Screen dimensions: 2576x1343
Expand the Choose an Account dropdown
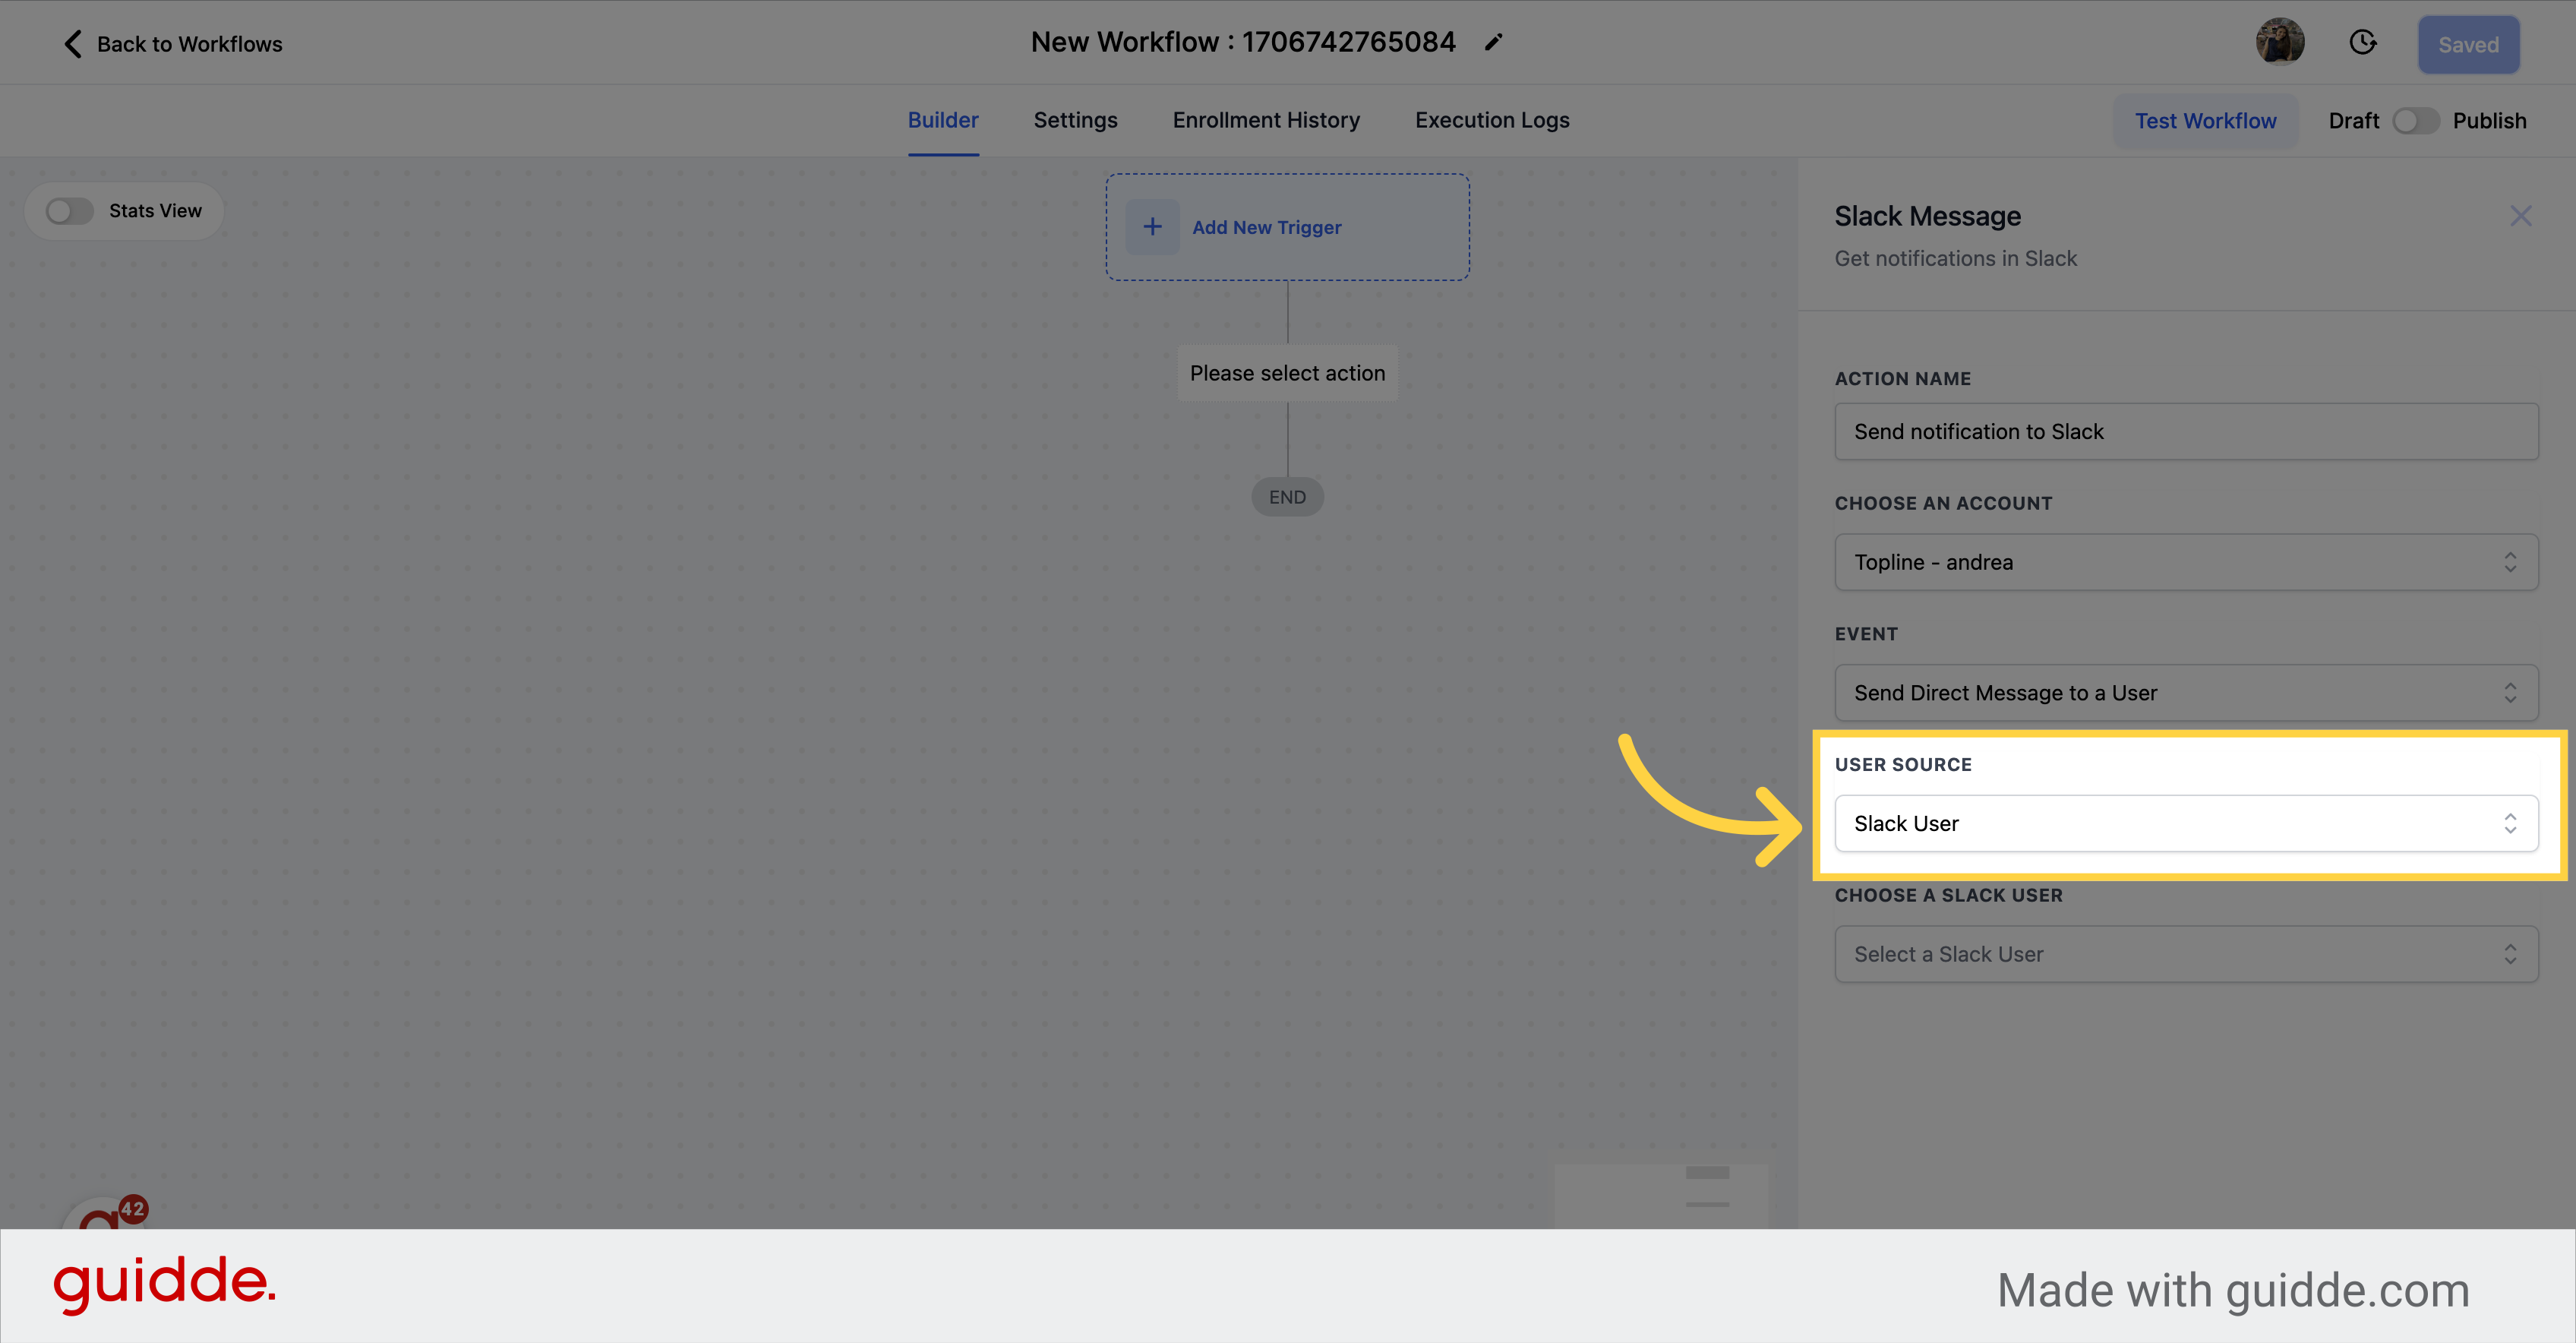2188,561
